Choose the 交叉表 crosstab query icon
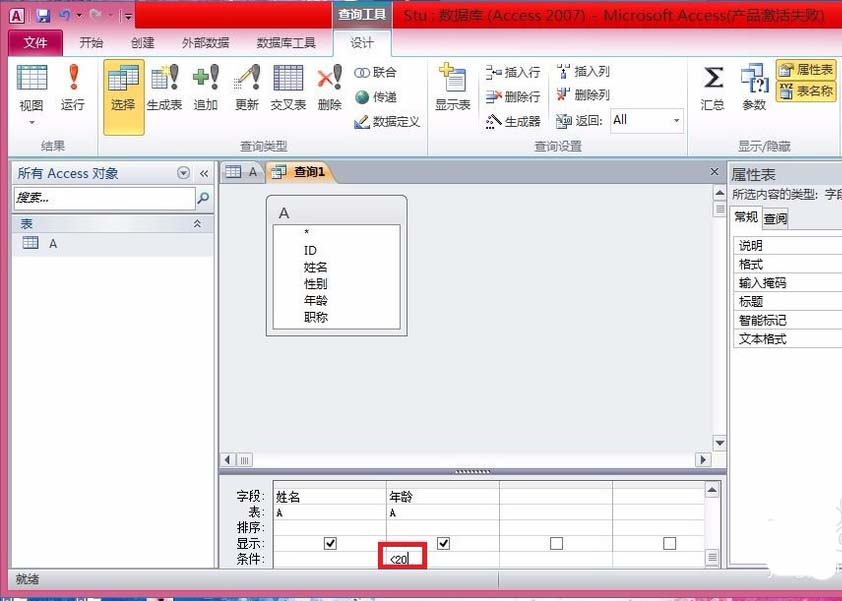Screen dimensions: 842x601 tap(288, 89)
